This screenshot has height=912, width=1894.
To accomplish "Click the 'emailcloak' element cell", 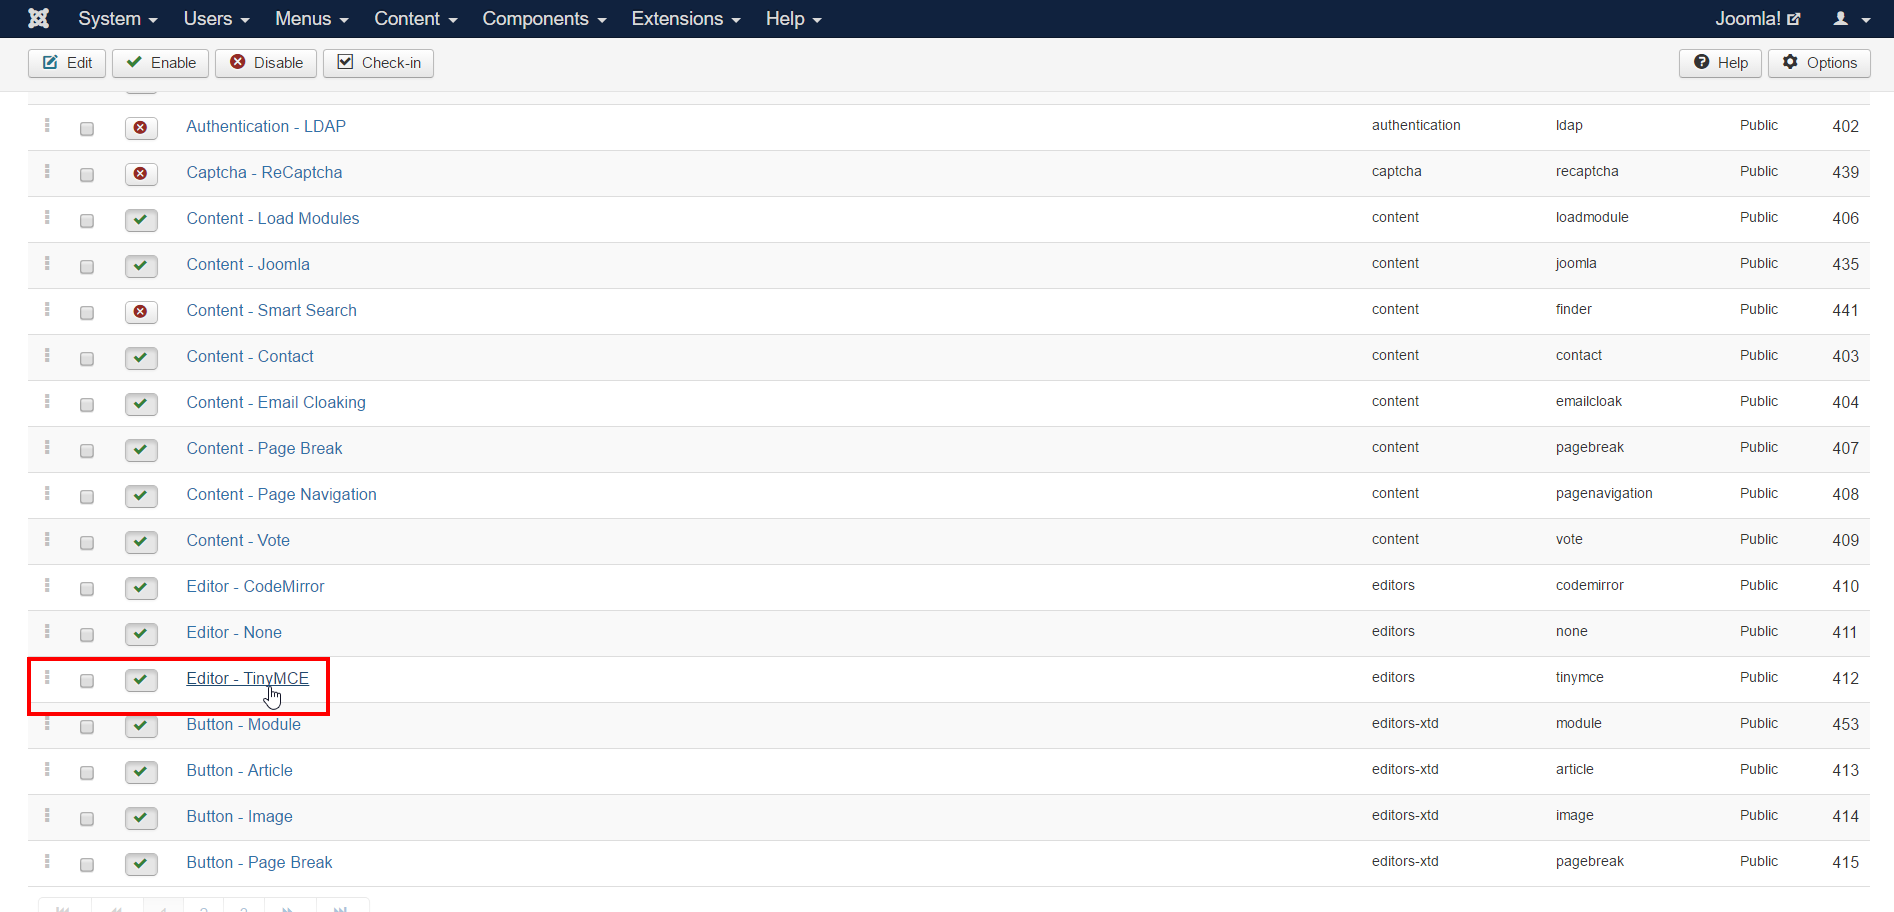I will (x=1589, y=402).
